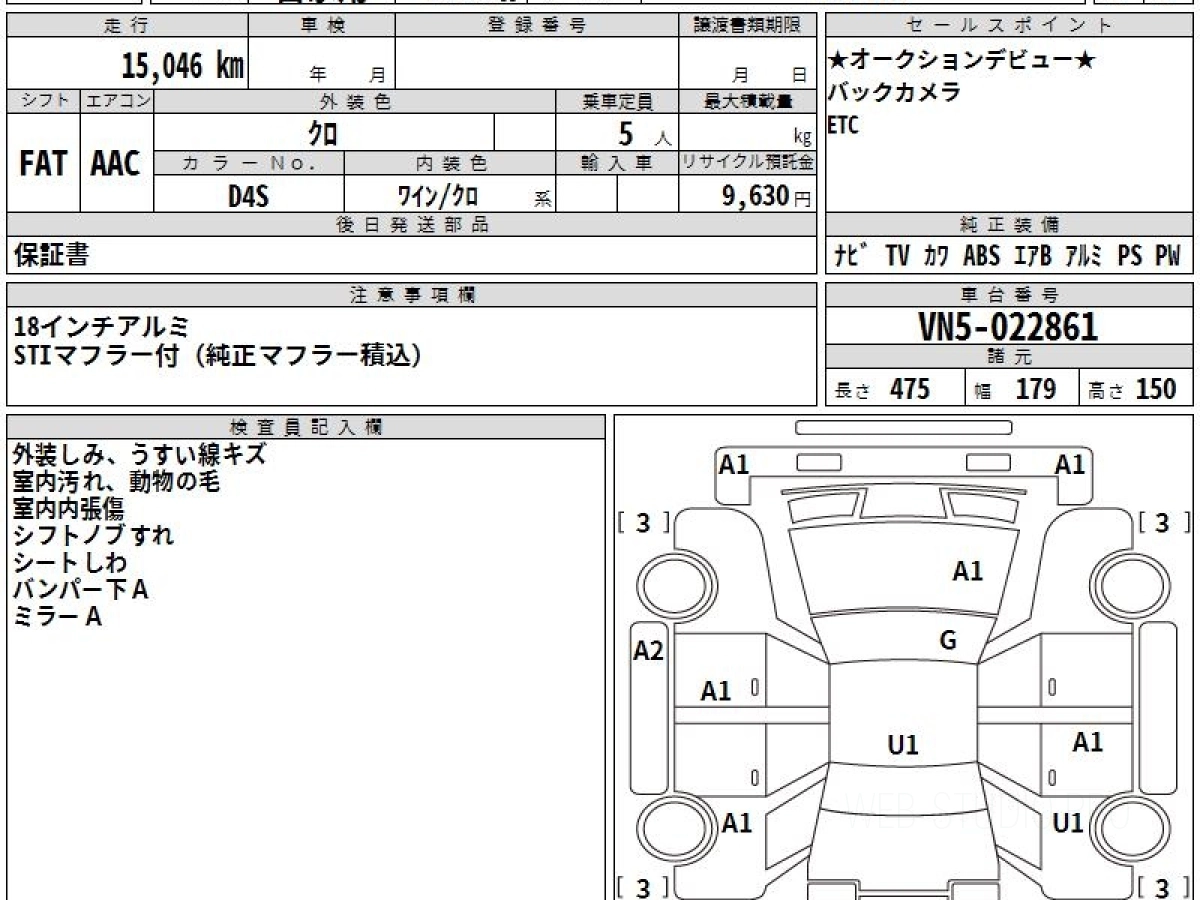This screenshot has height=900, width=1200.
Task: Select the ★オークションデビュー★ line
Action: tap(961, 60)
